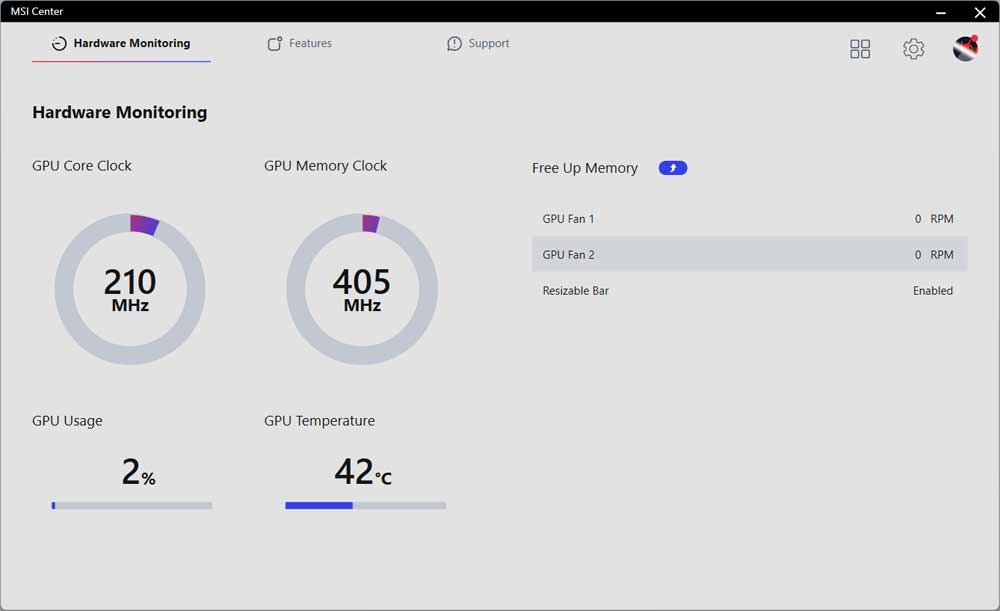Image resolution: width=1000 pixels, height=611 pixels.
Task: Open the Support tab
Action: point(478,43)
